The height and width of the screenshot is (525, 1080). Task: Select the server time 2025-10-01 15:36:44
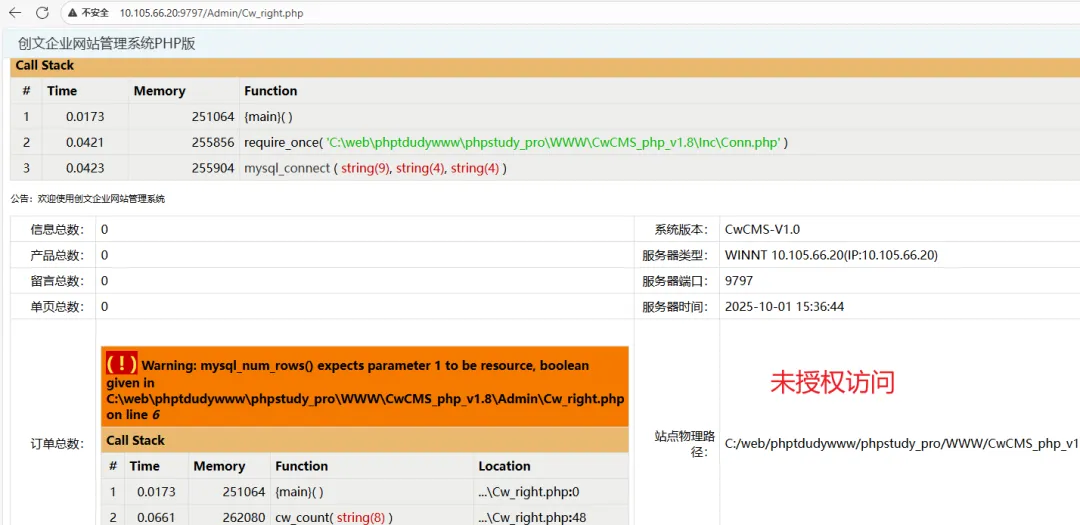click(x=785, y=307)
